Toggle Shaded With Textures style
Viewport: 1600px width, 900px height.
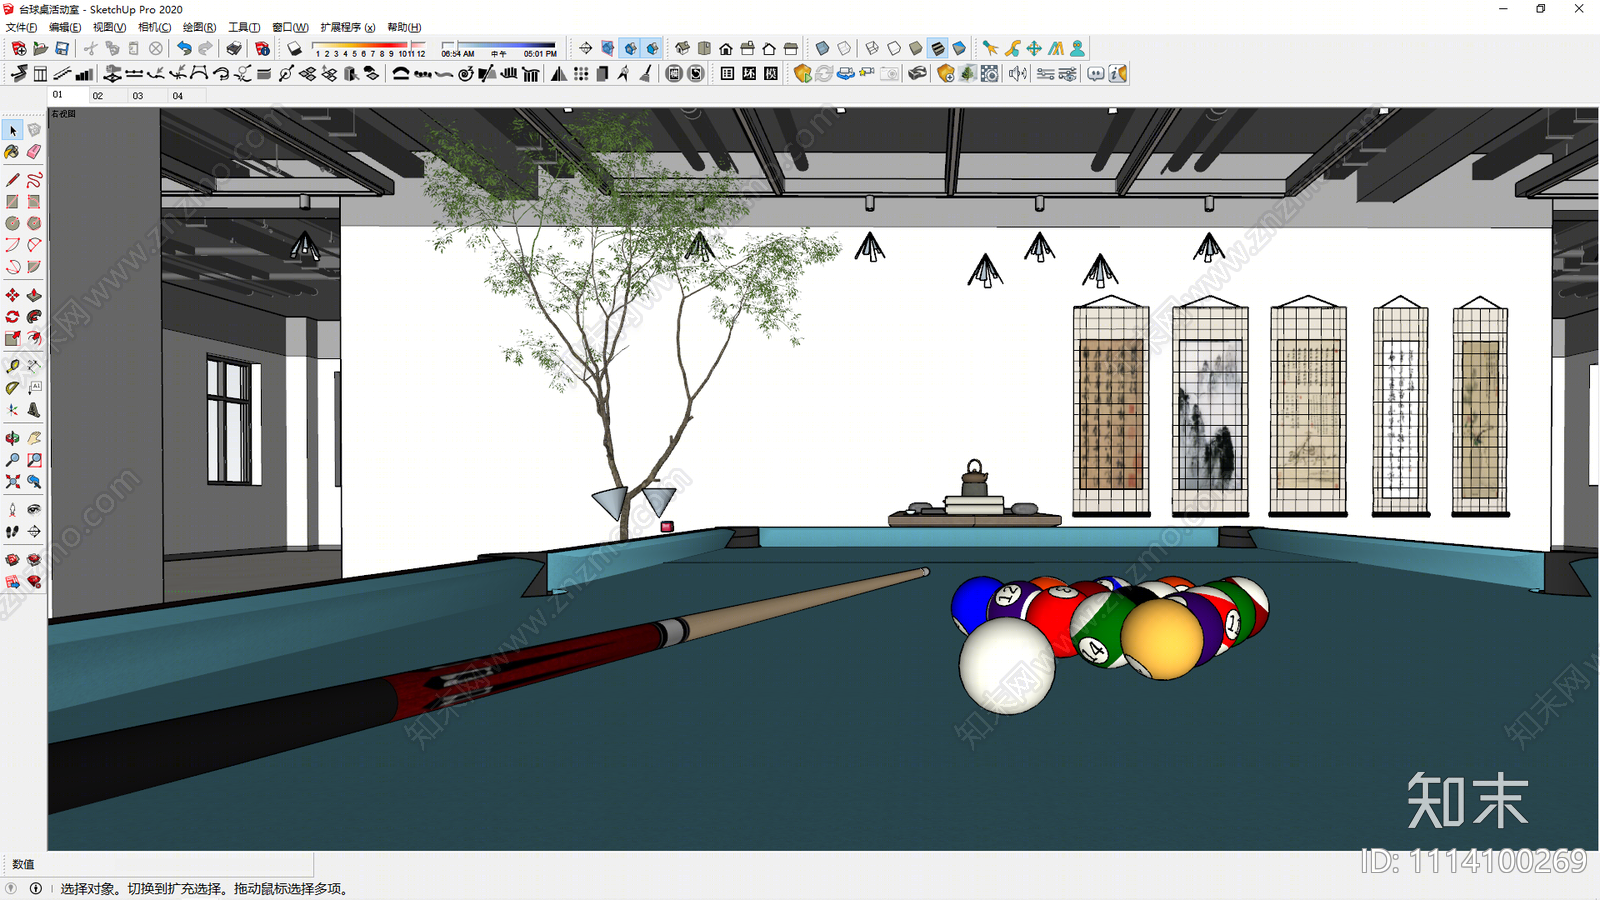point(938,48)
